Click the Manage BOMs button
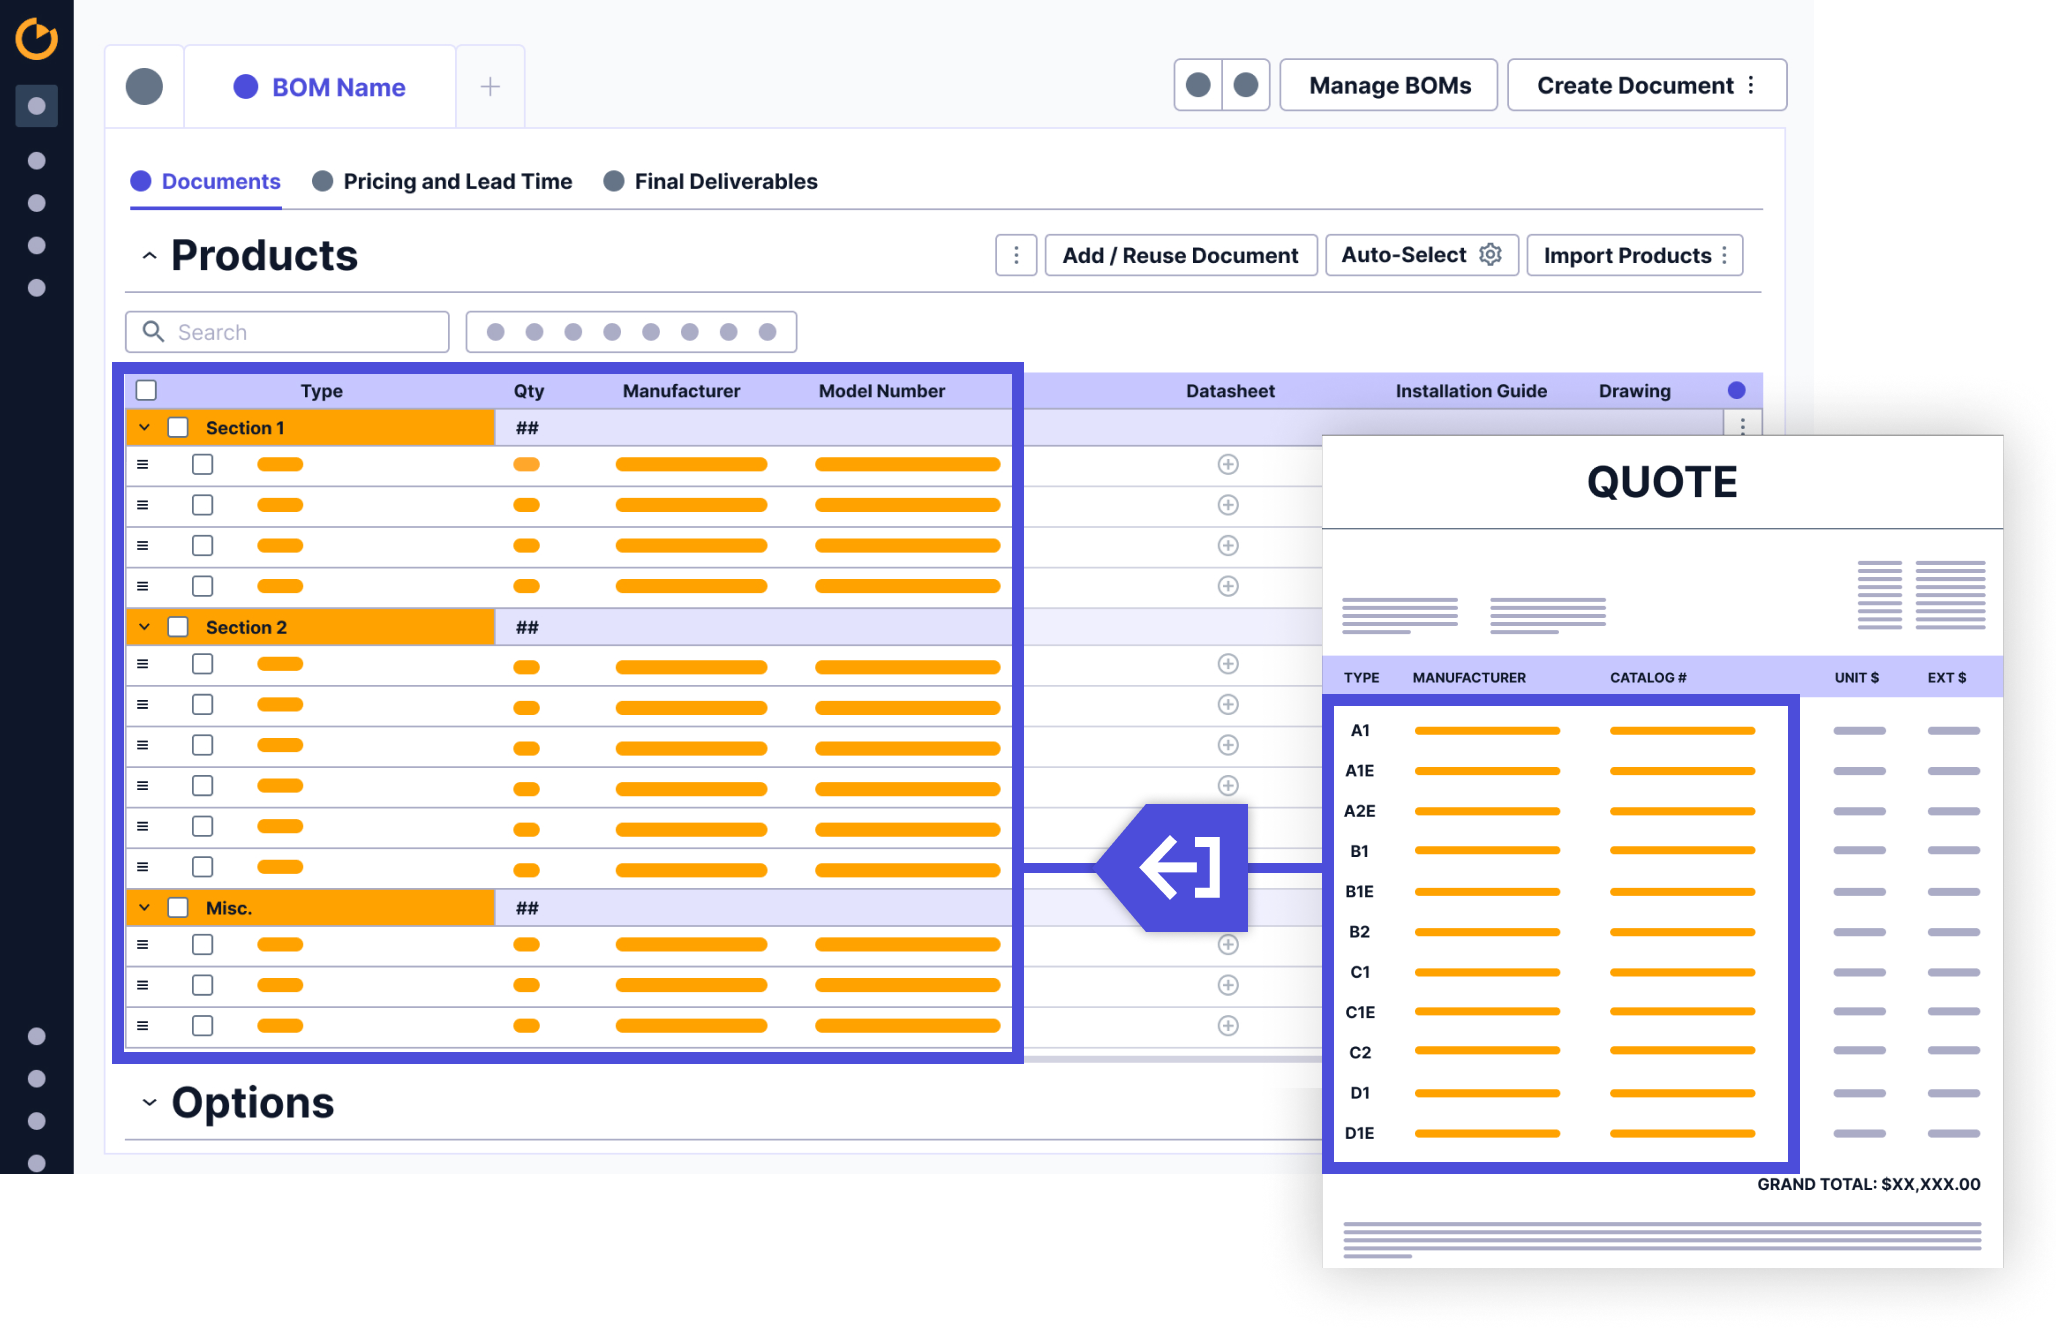Screen dimensions: 2056x1330 point(1388,85)
